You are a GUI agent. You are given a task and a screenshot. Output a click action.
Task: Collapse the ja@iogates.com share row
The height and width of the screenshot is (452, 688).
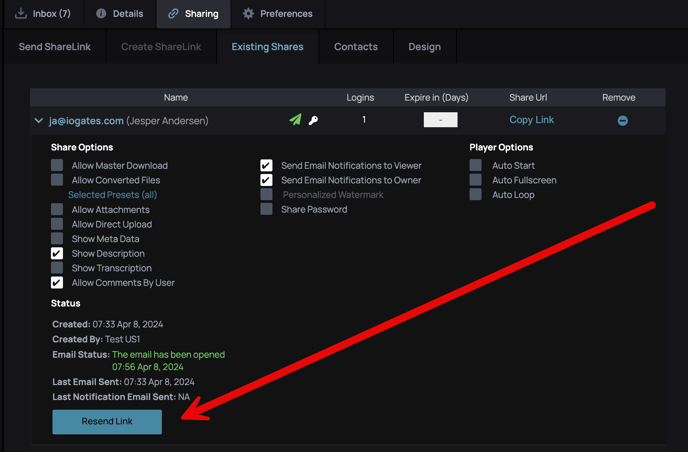[39, 121]
